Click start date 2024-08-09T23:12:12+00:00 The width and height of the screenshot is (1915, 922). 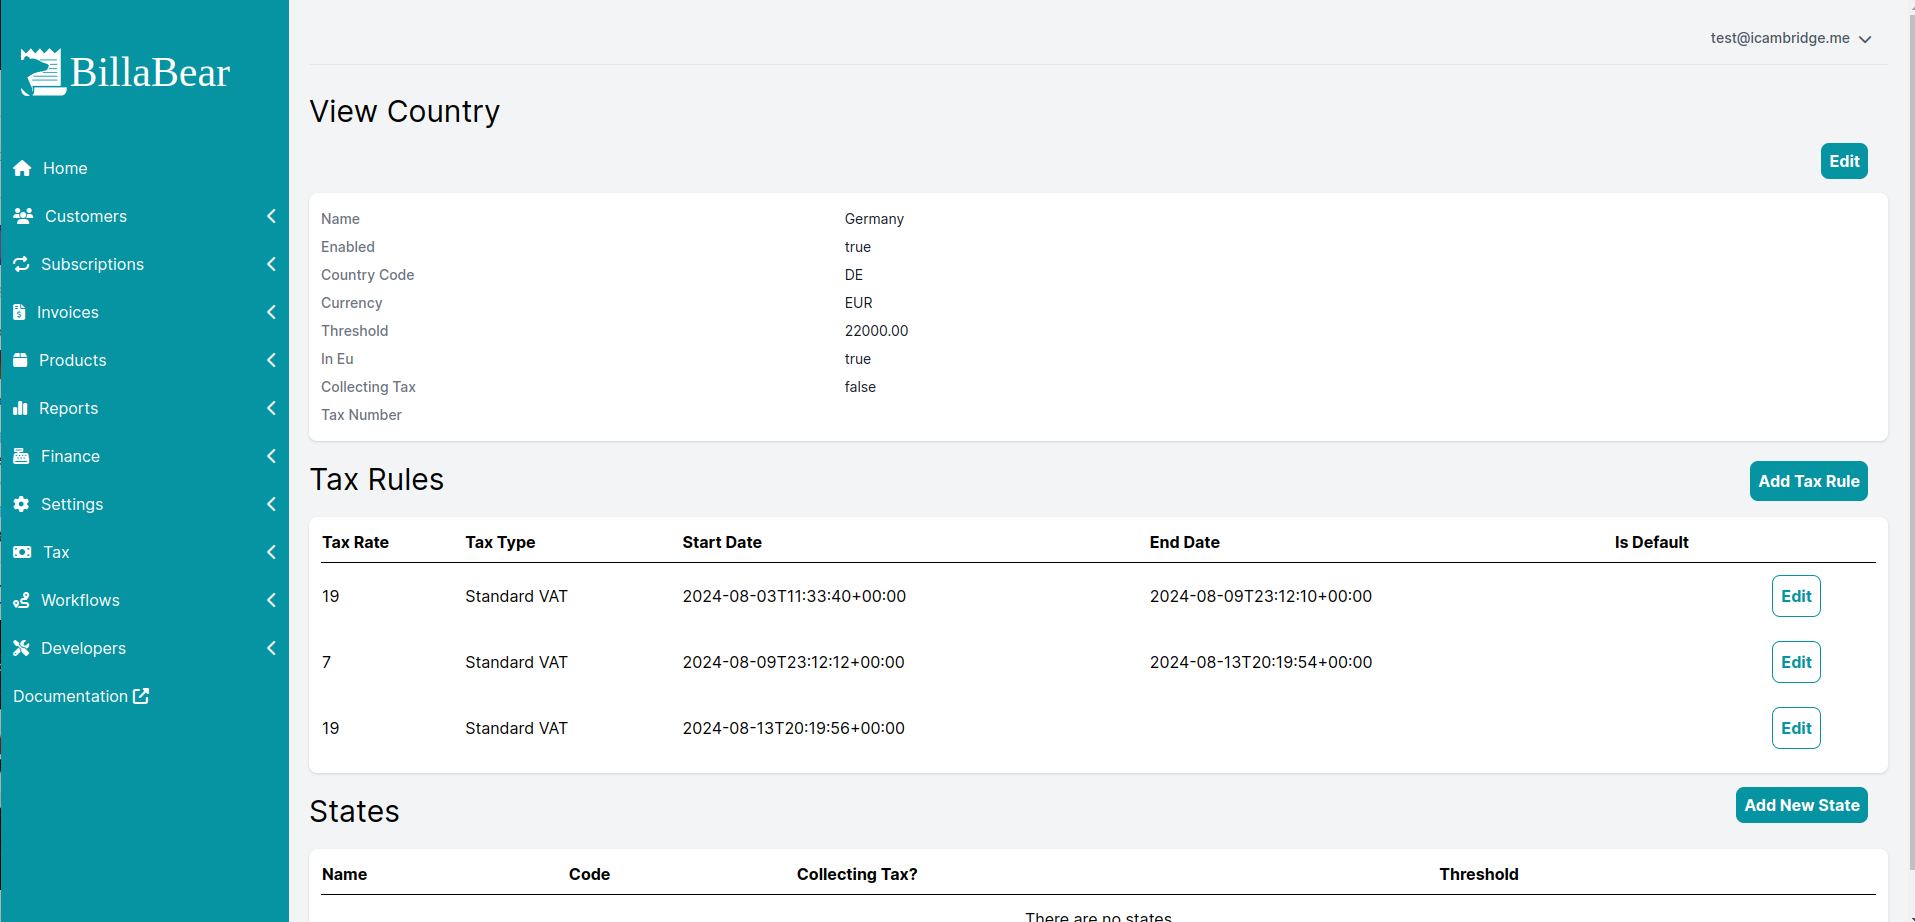pos(793,662)
